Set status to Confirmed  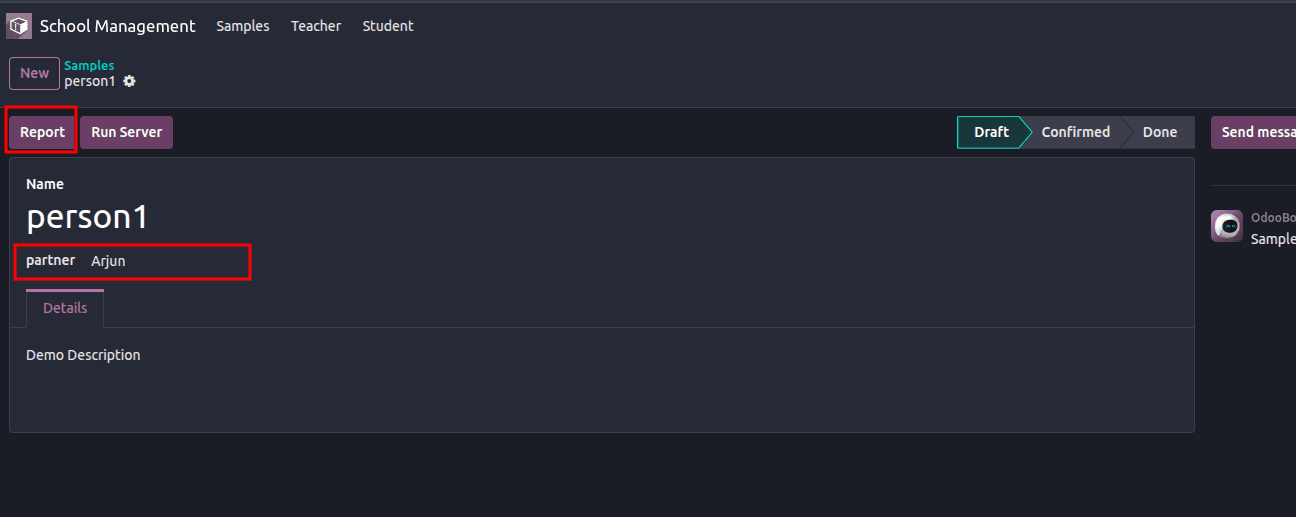(1075, 132)
